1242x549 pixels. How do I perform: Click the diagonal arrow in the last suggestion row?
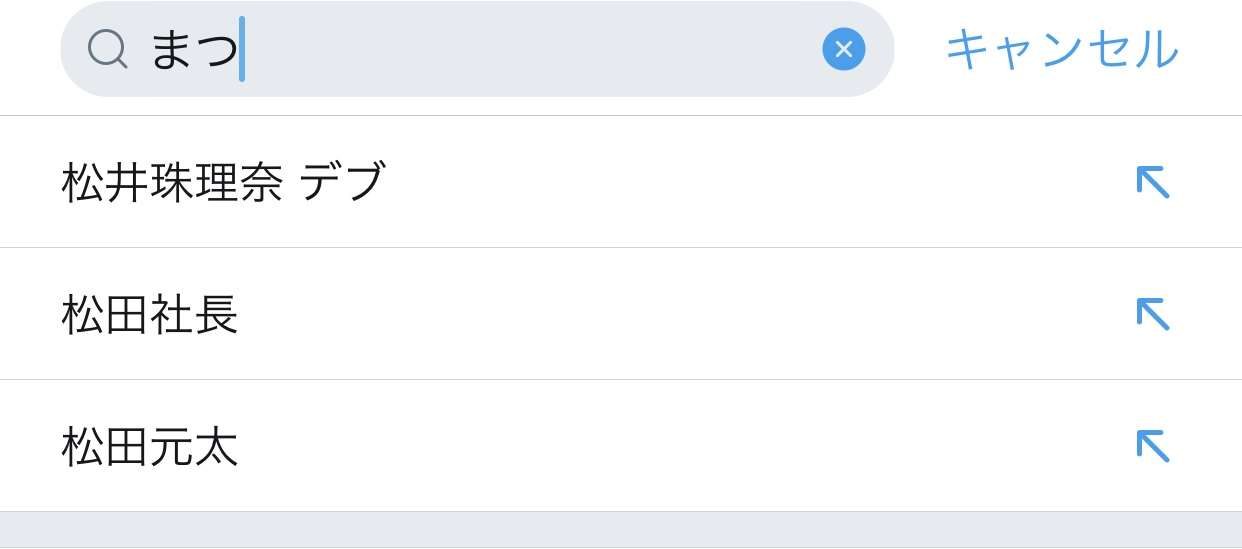[1152, 446]
